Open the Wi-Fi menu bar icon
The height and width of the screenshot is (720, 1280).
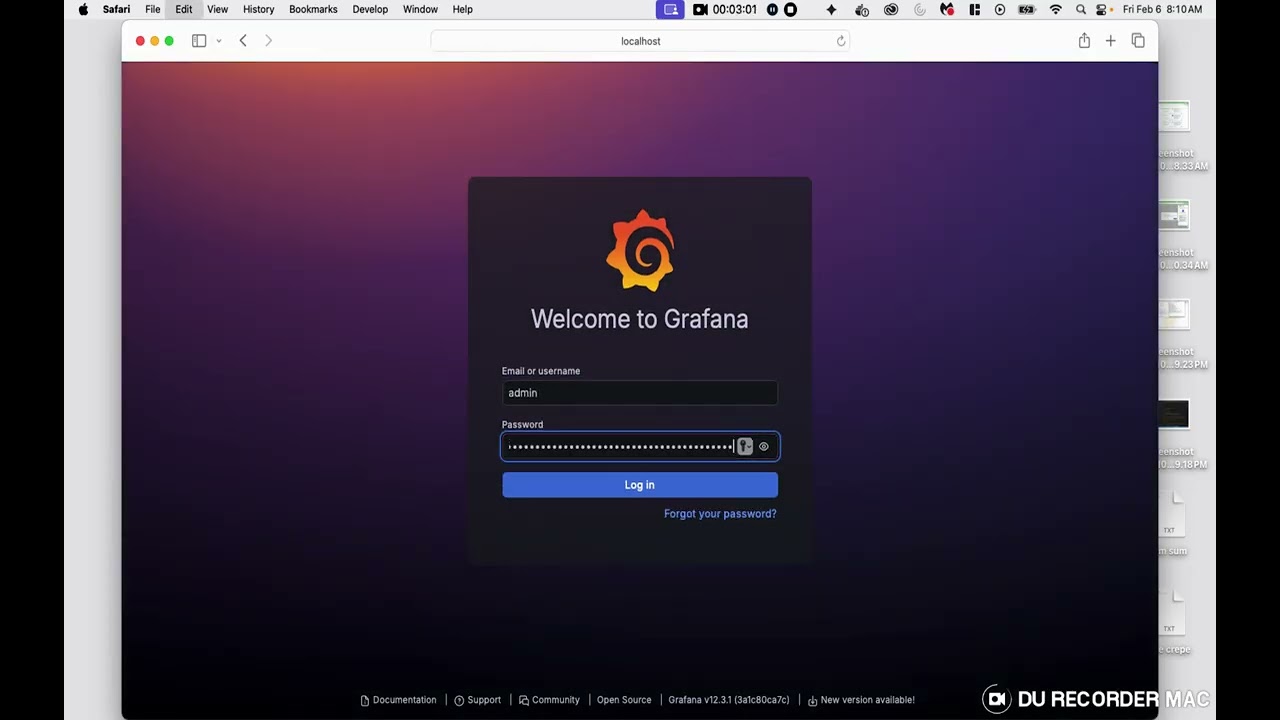1055,9
